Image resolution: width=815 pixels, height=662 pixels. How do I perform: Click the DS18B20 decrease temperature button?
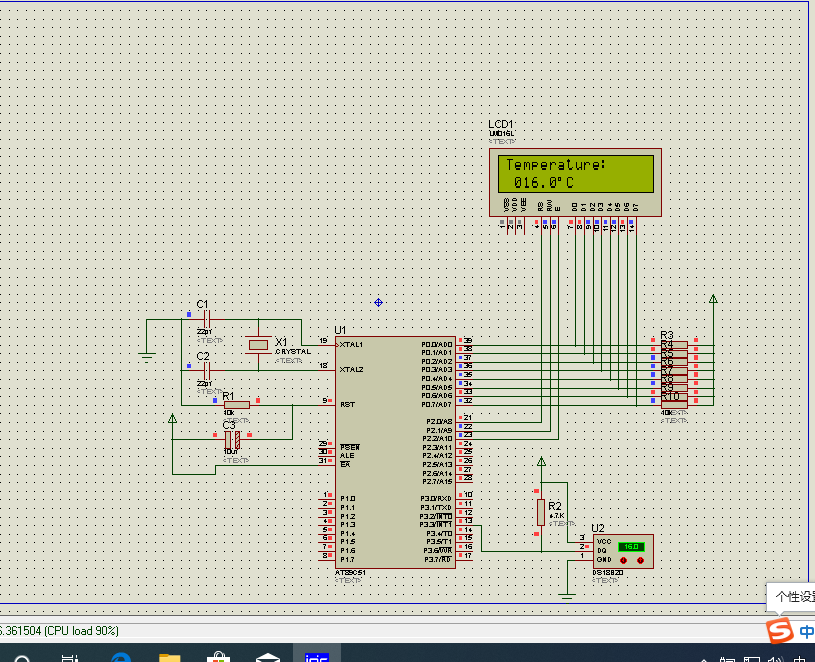pos(623,560)
